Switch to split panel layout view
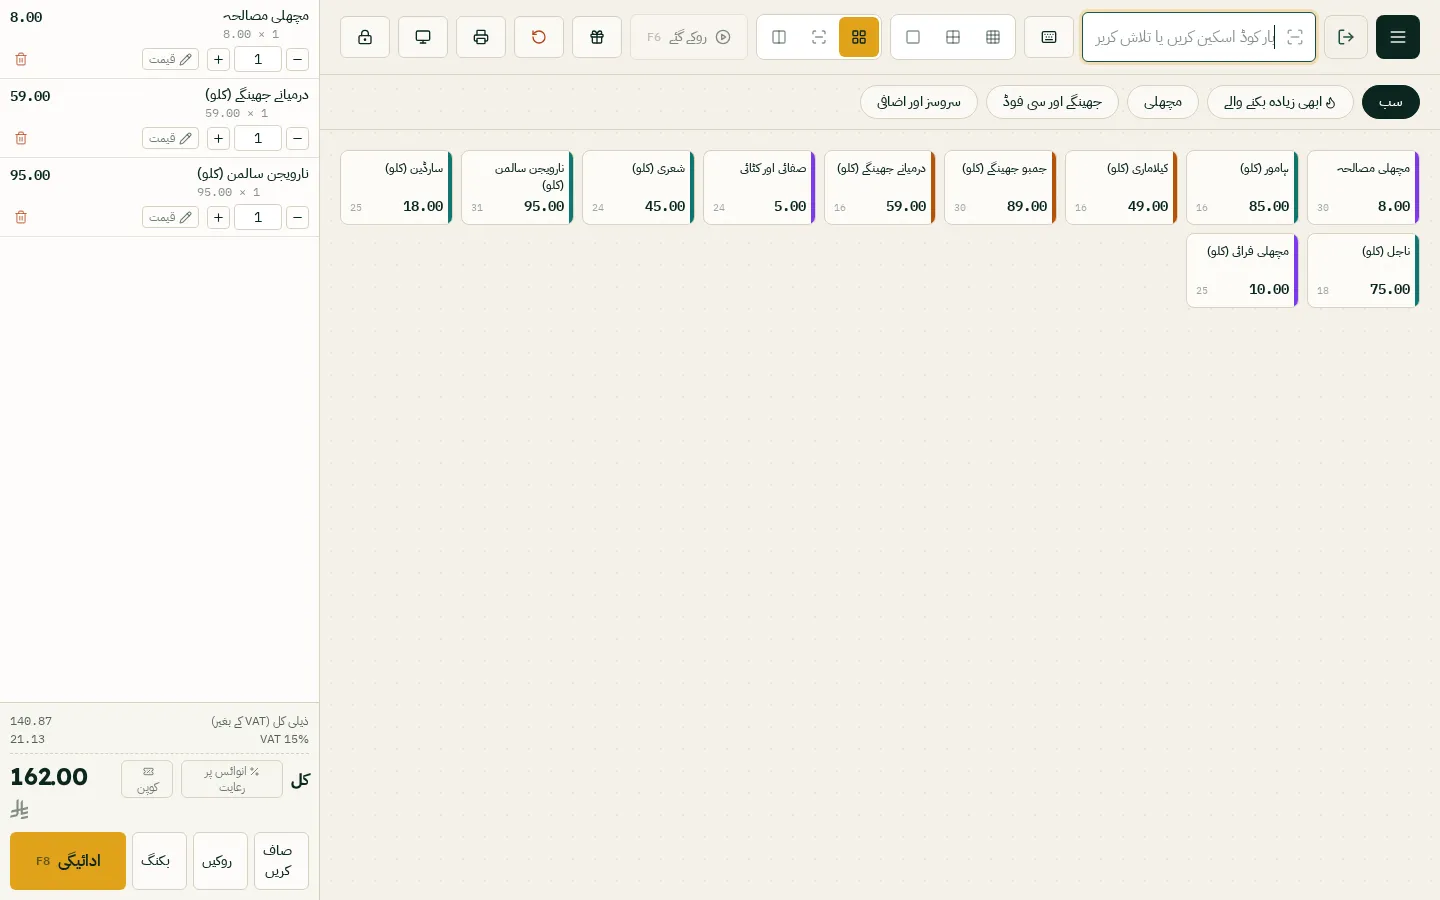 (x=779, y=37)
